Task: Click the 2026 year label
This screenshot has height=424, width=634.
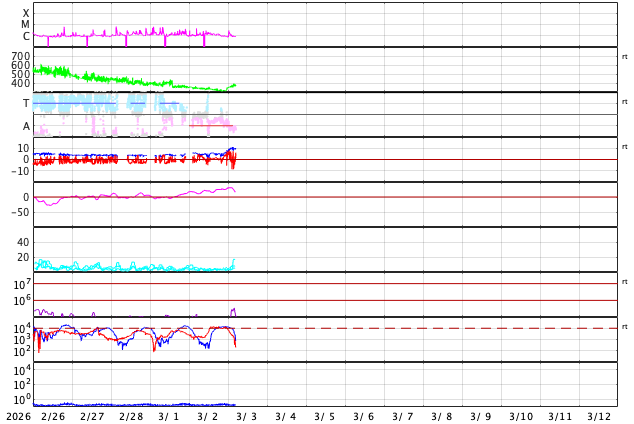Action: click(x=18, y=416)
